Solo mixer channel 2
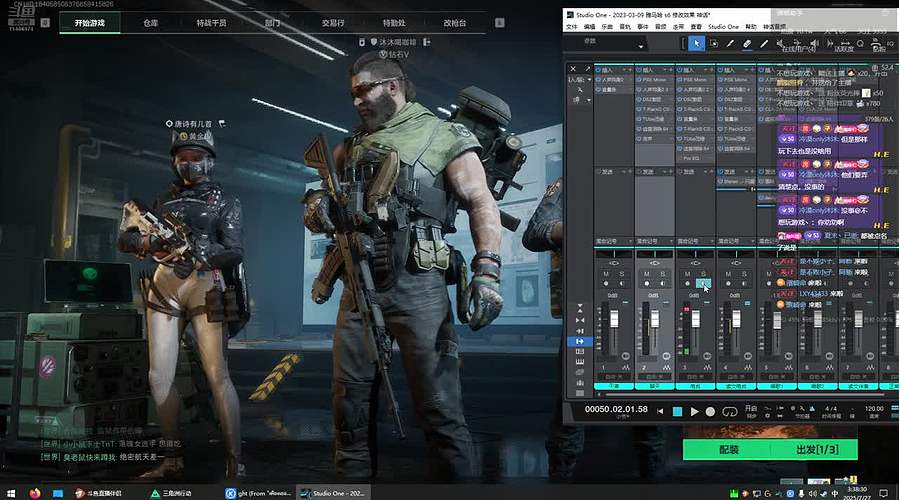This screenshot has height=500, width=899. 662,274
